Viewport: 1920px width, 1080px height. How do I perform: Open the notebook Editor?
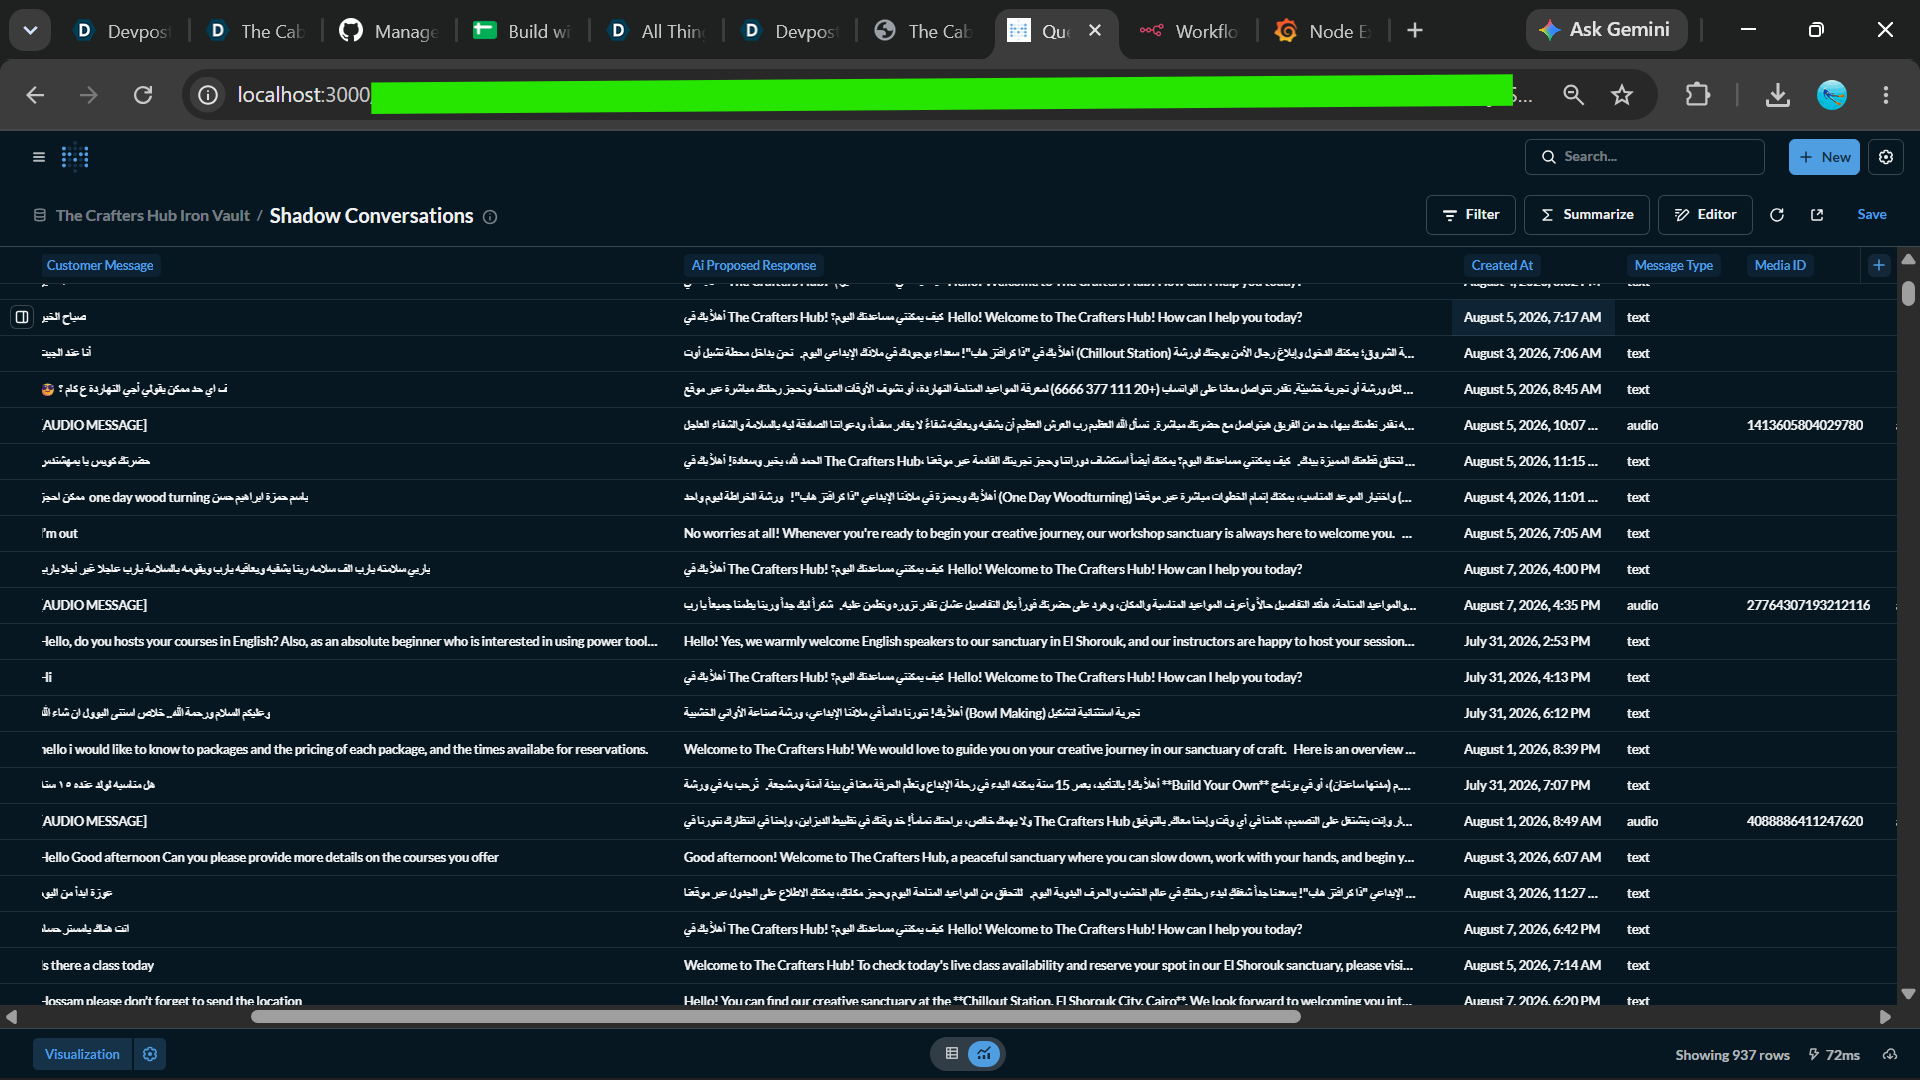coord(1705,215)
